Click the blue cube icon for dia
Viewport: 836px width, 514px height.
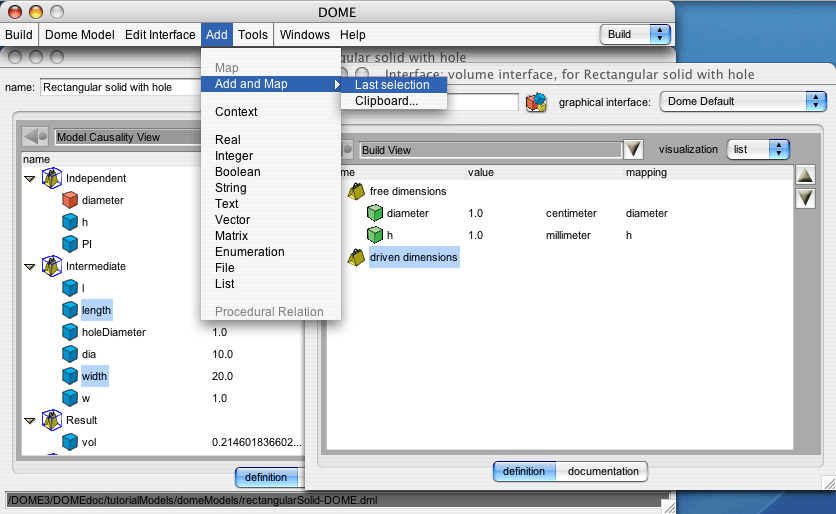click(x=70, y=354)
